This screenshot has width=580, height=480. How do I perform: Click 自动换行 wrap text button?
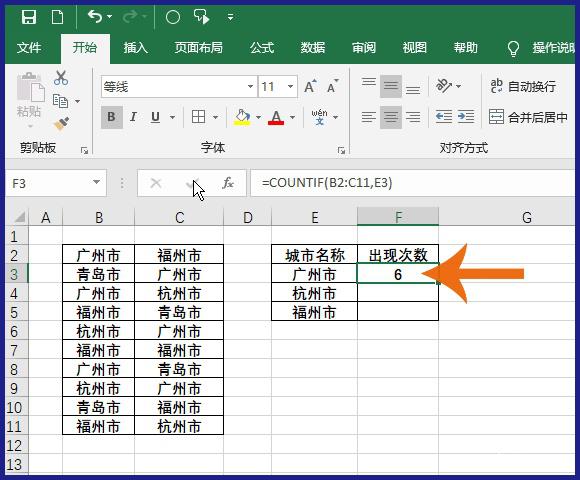click(x=522, y=86)
